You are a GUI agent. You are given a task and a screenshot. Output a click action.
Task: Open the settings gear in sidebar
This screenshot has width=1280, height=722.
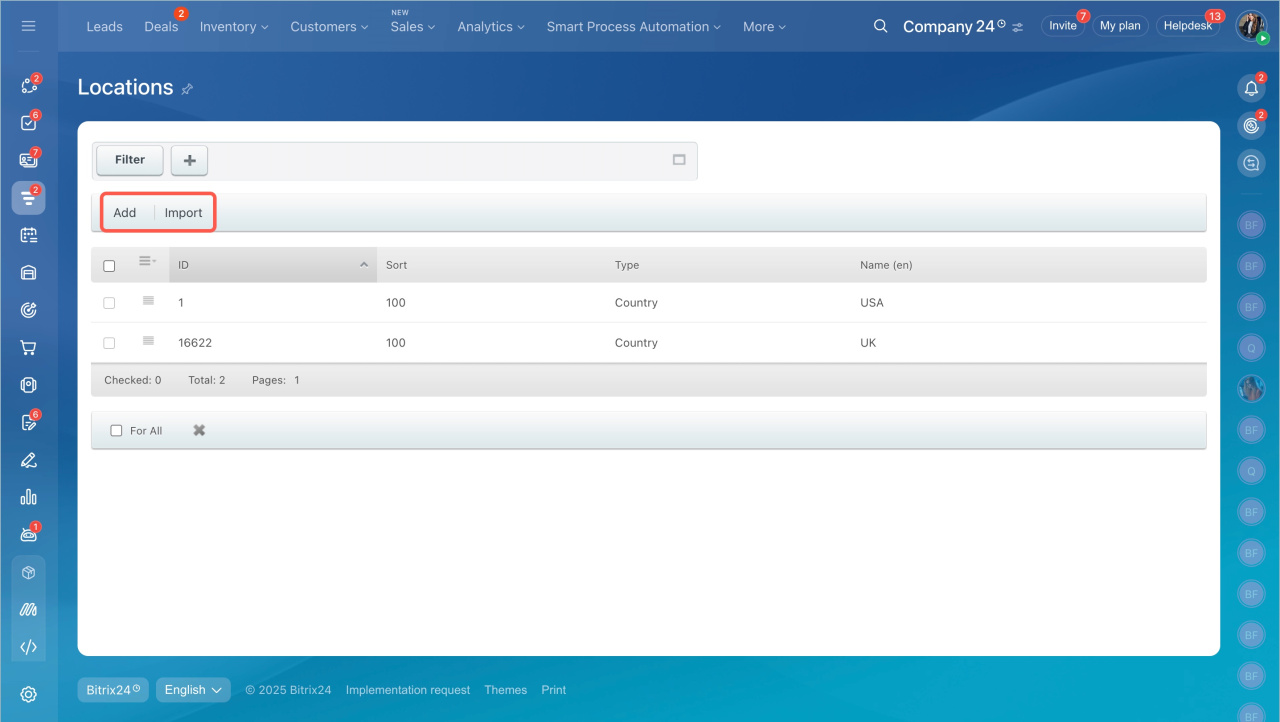pyautogui.click(x=28, y=694)
